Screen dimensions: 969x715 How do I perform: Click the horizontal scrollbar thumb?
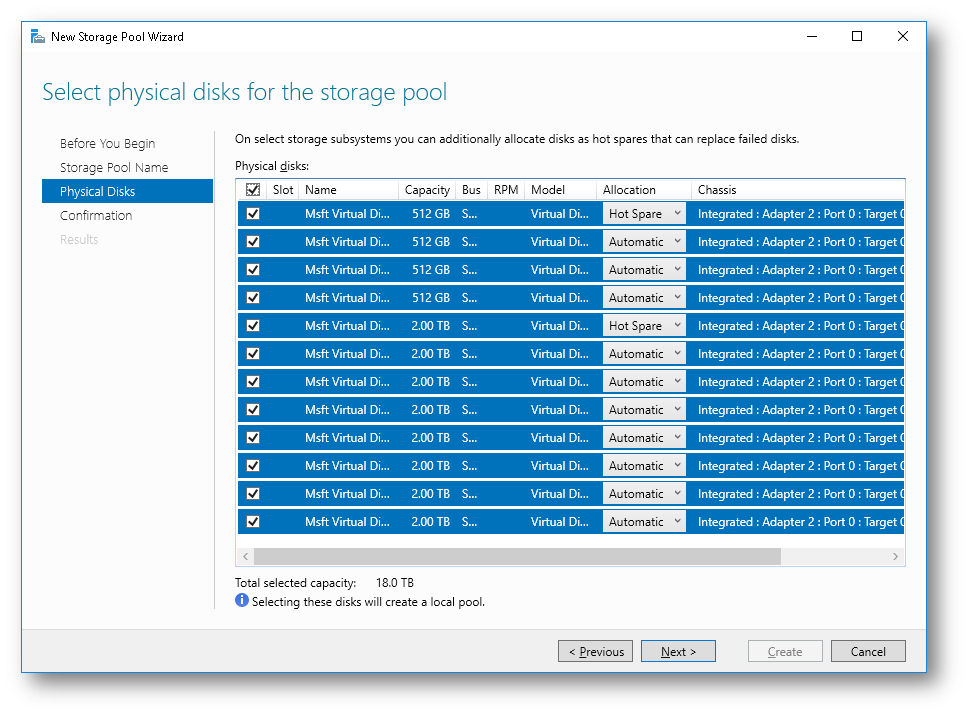coord(516,557)
